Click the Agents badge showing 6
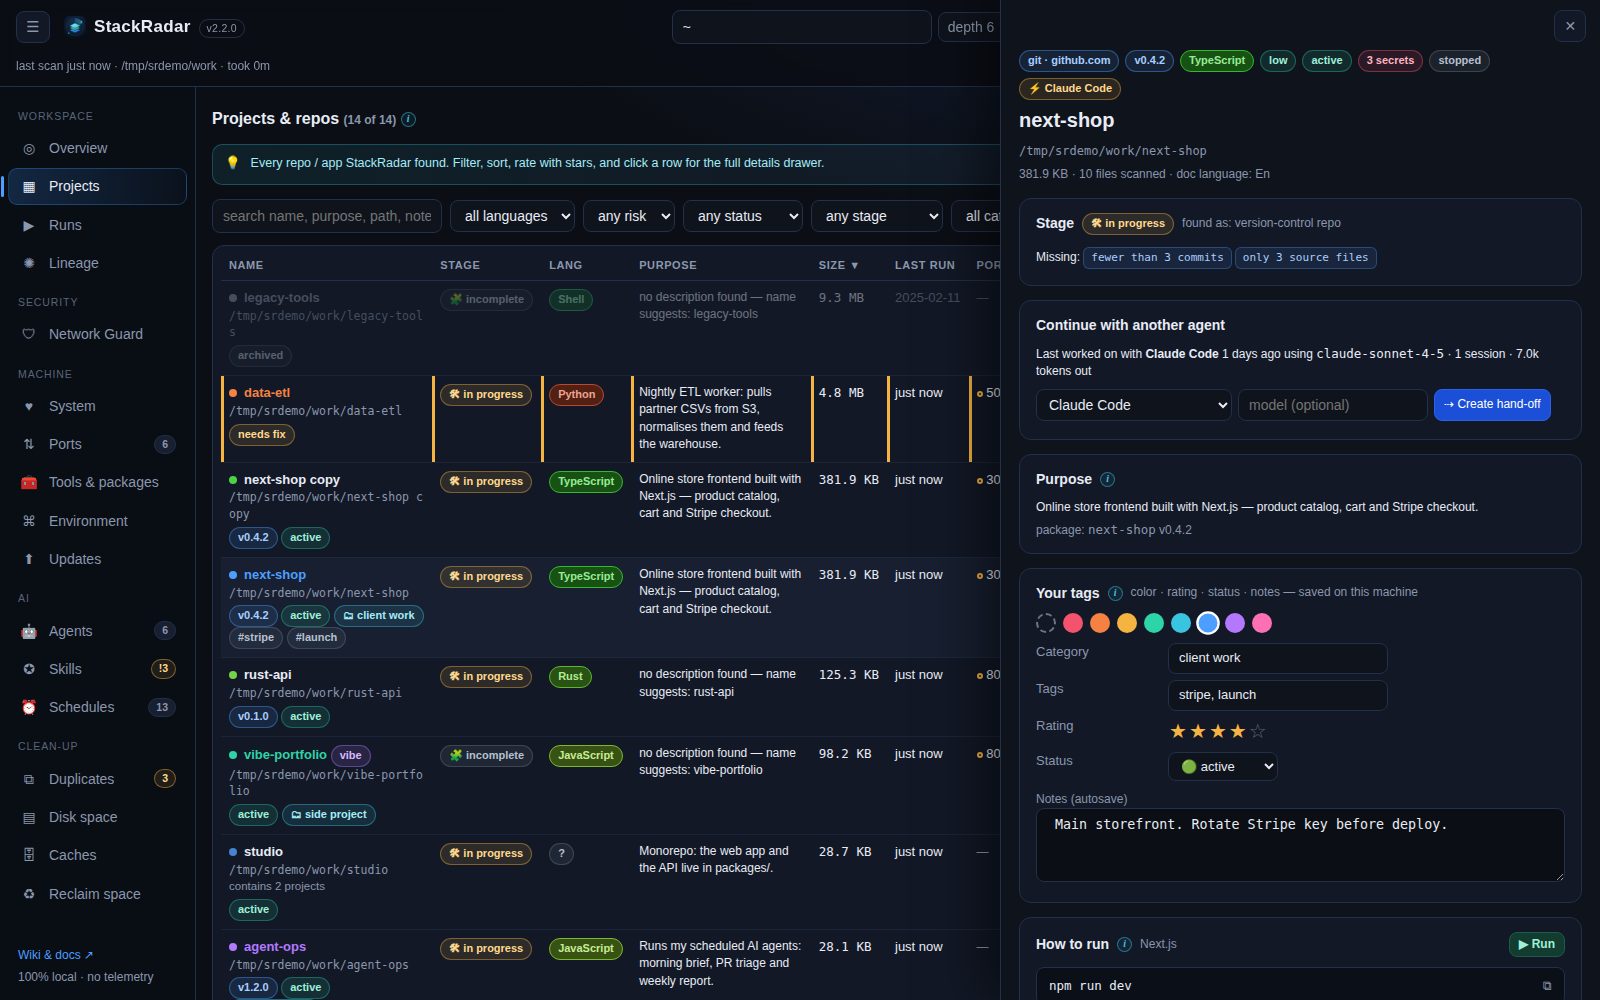 tap(165, 631)
